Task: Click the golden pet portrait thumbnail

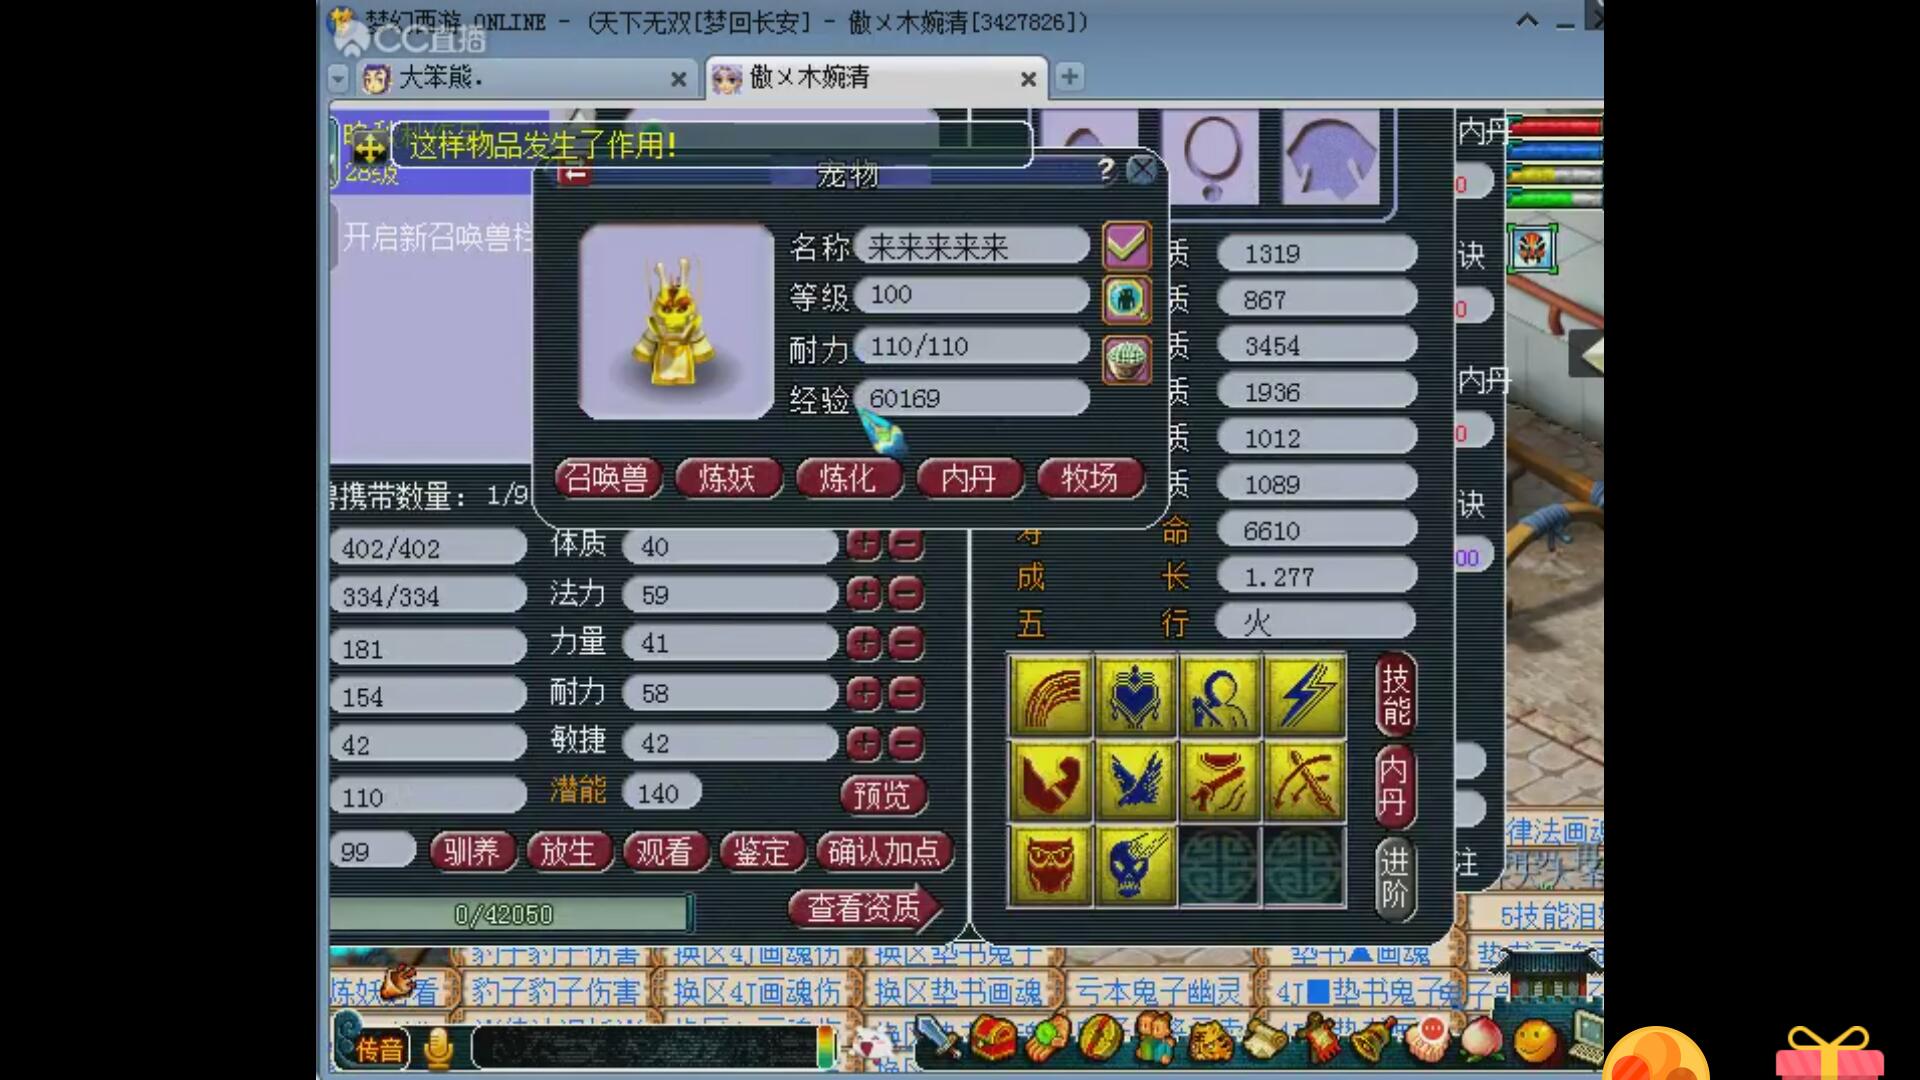Action: pyautogui.click(x=676, y=321)
